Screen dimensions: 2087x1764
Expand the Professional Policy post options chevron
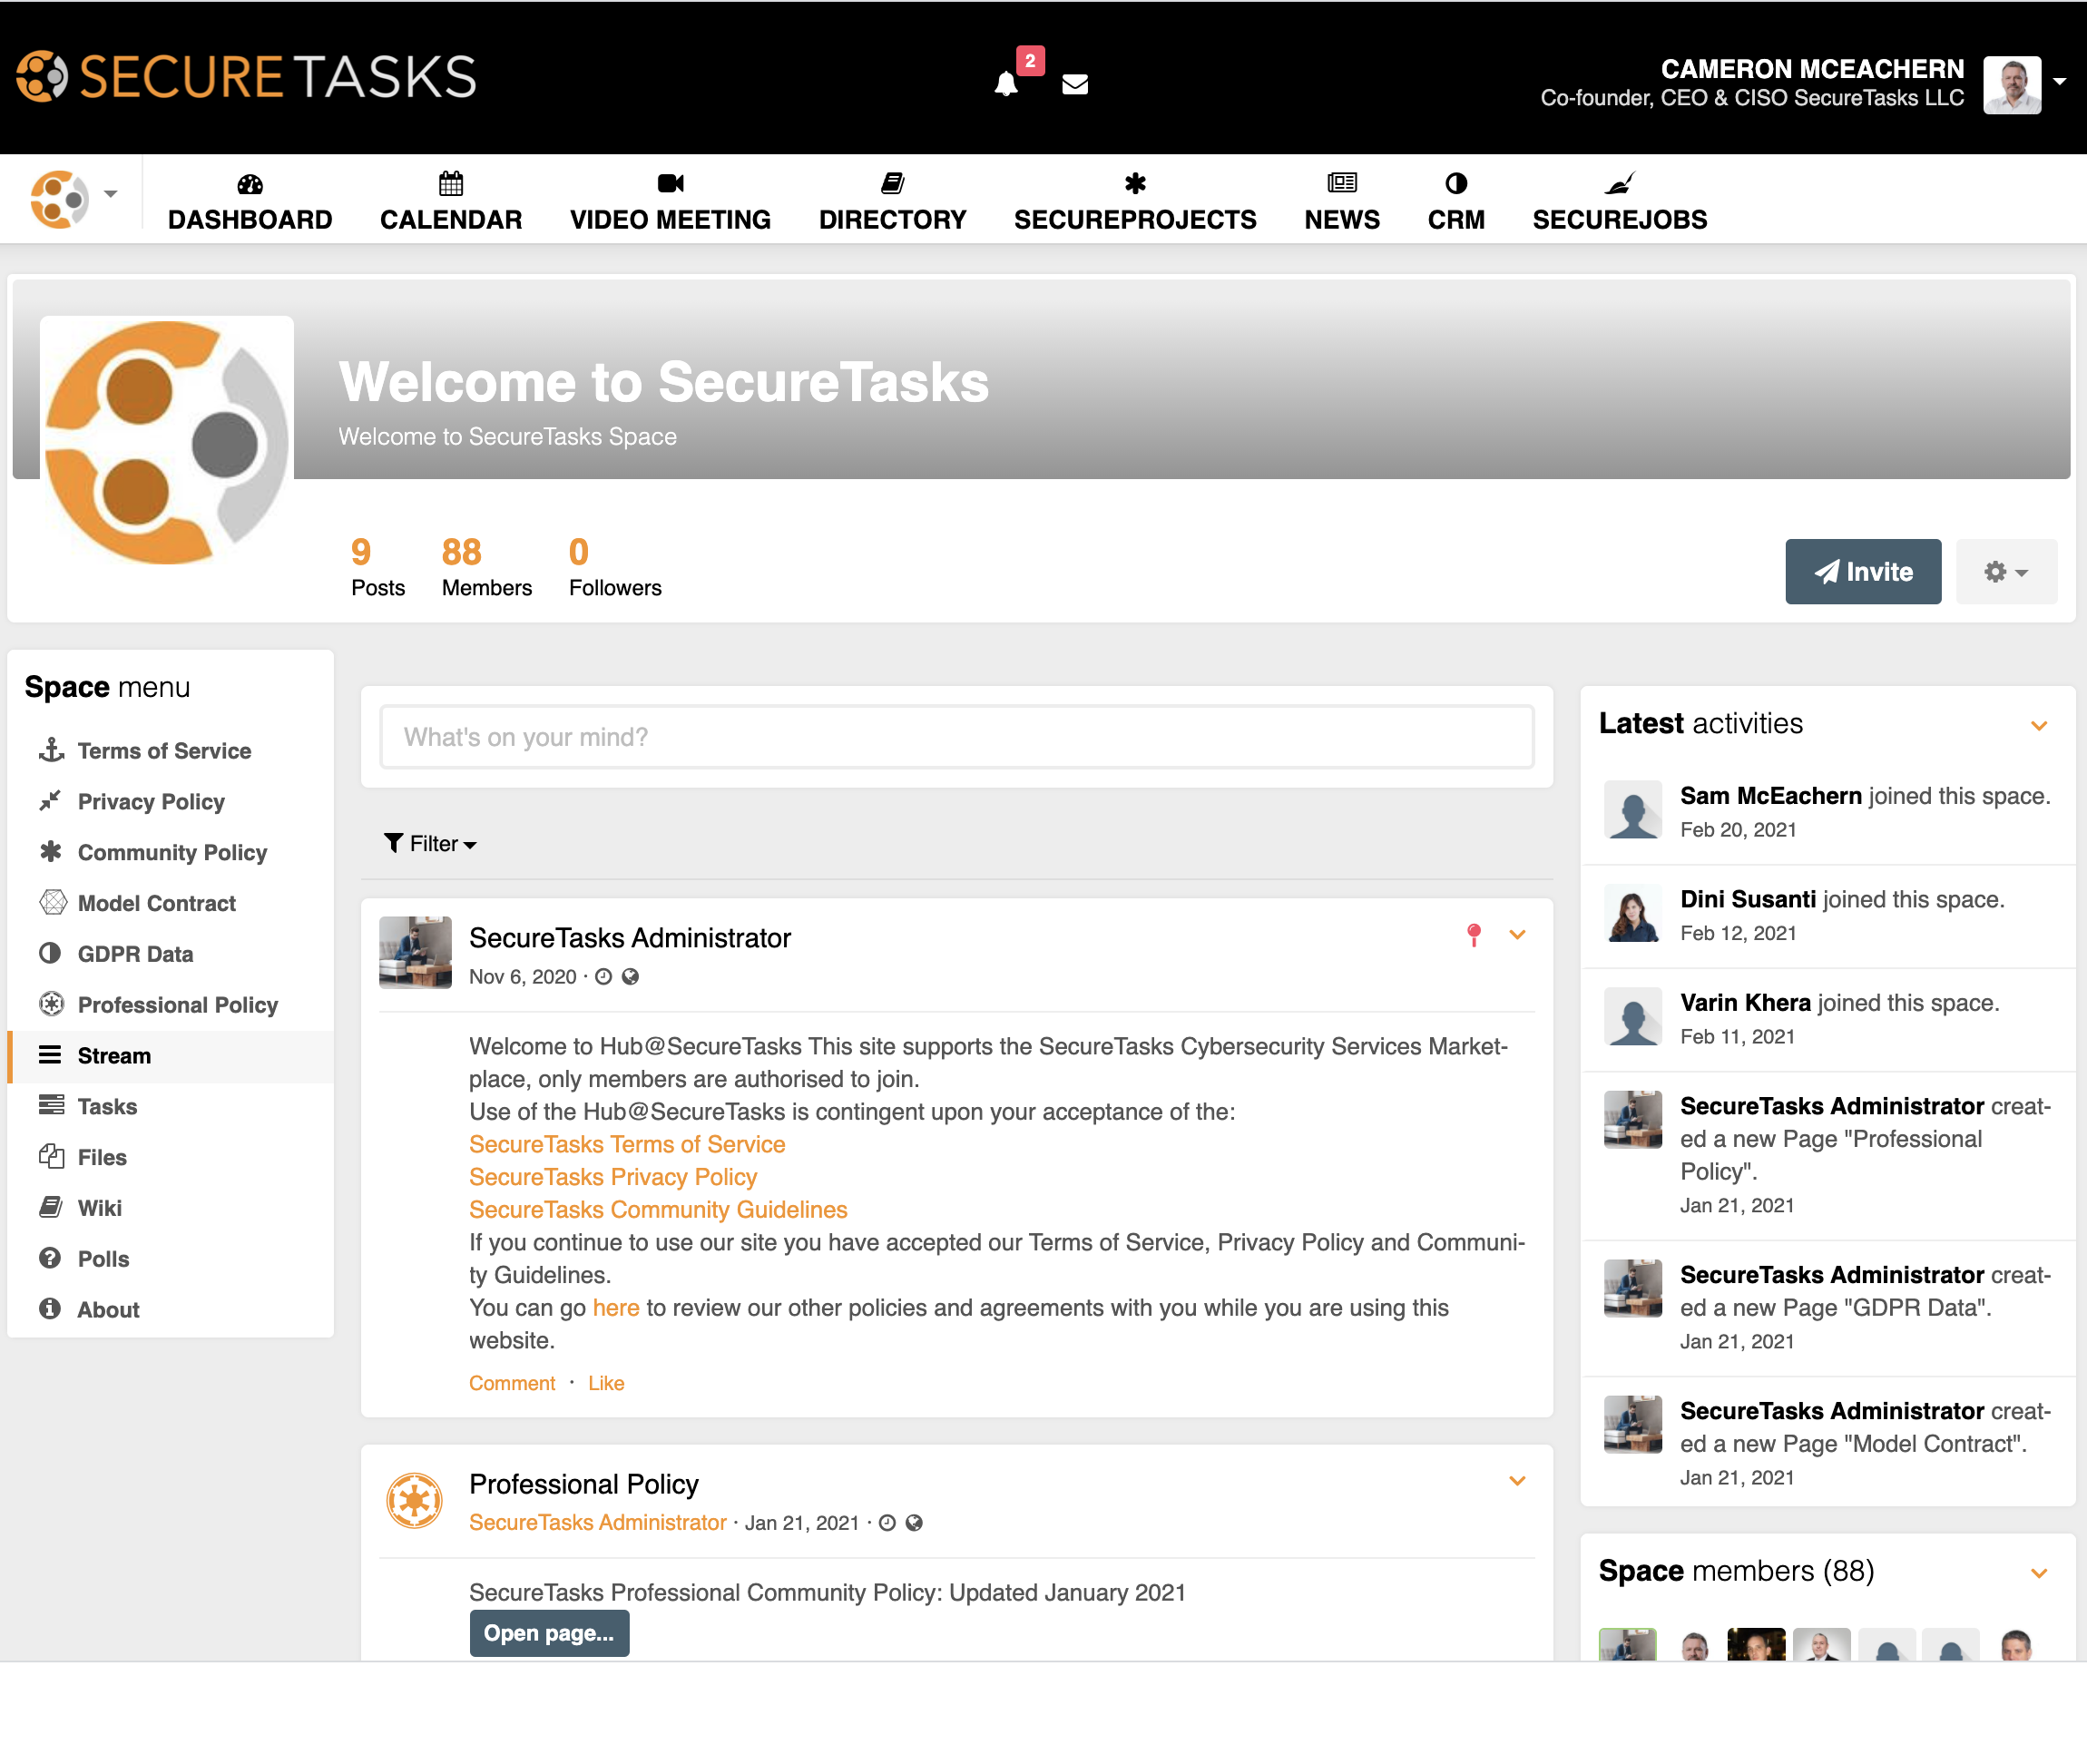point(1517,1481)
